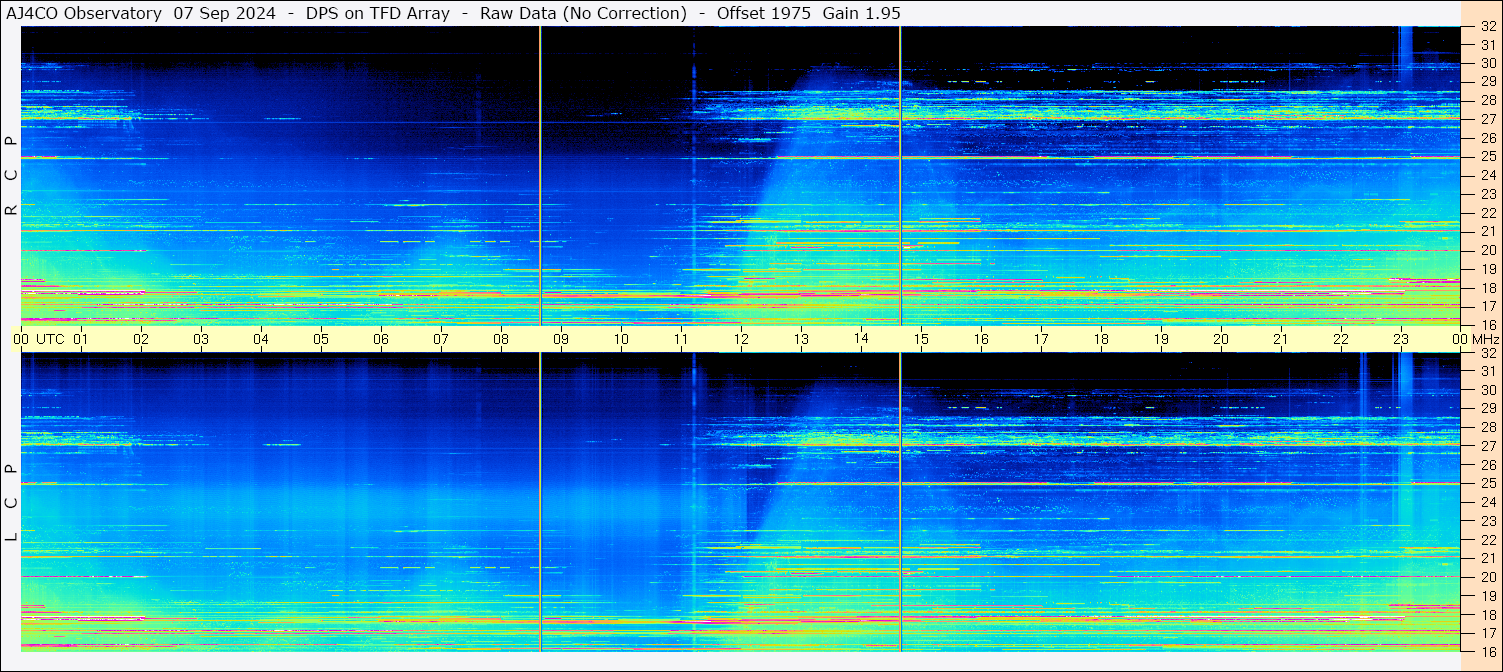Select the 06 hour label on time axis
The height and width of the screenshot is (672, 1503).
point(381,339)
